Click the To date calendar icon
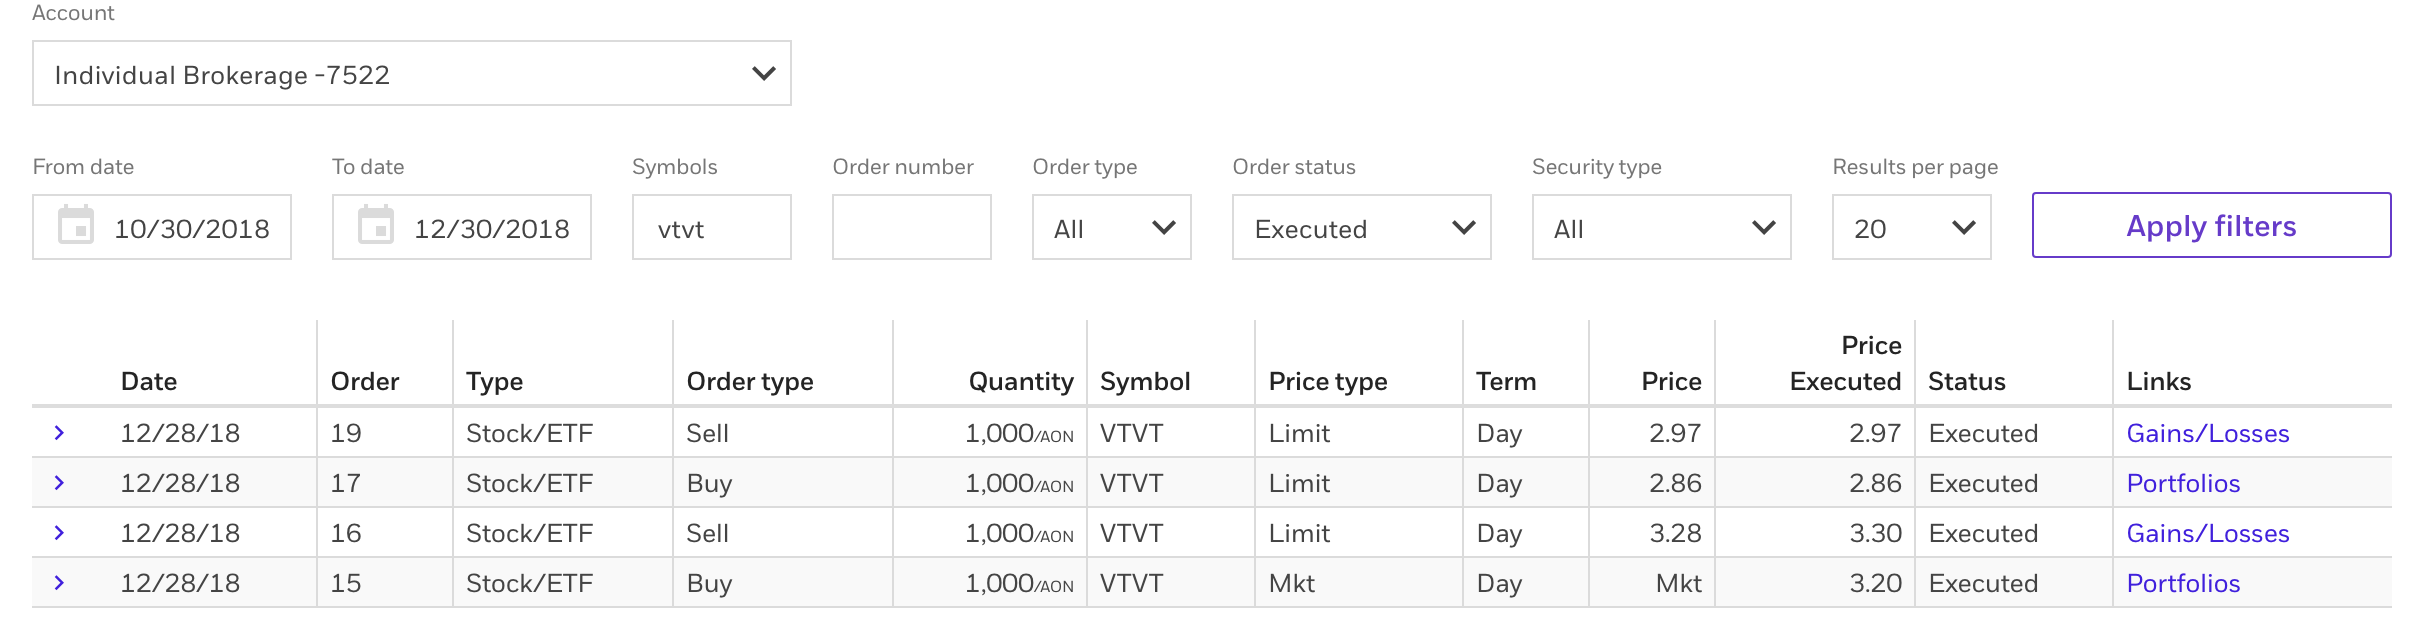This screenshot has width=2432, height=632. (376, 226)
